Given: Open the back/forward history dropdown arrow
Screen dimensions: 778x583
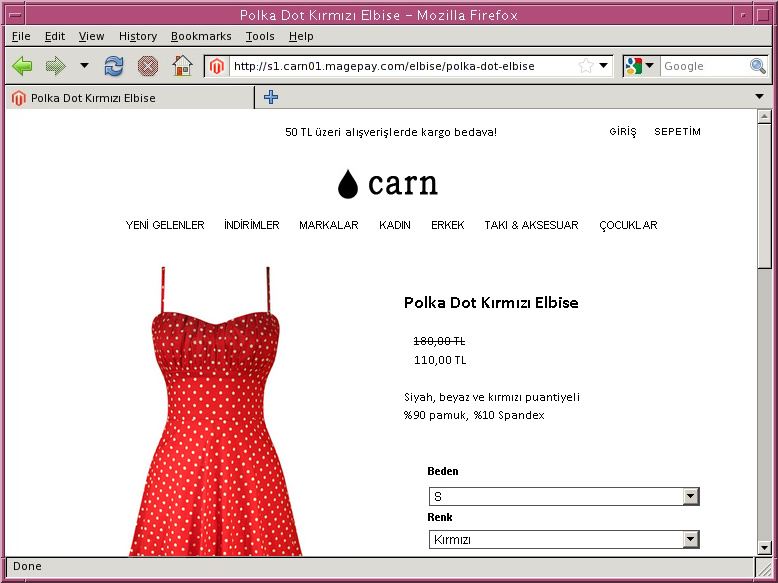Looking at the screenshot, I should pyautogui.click(x=84, y=65).
